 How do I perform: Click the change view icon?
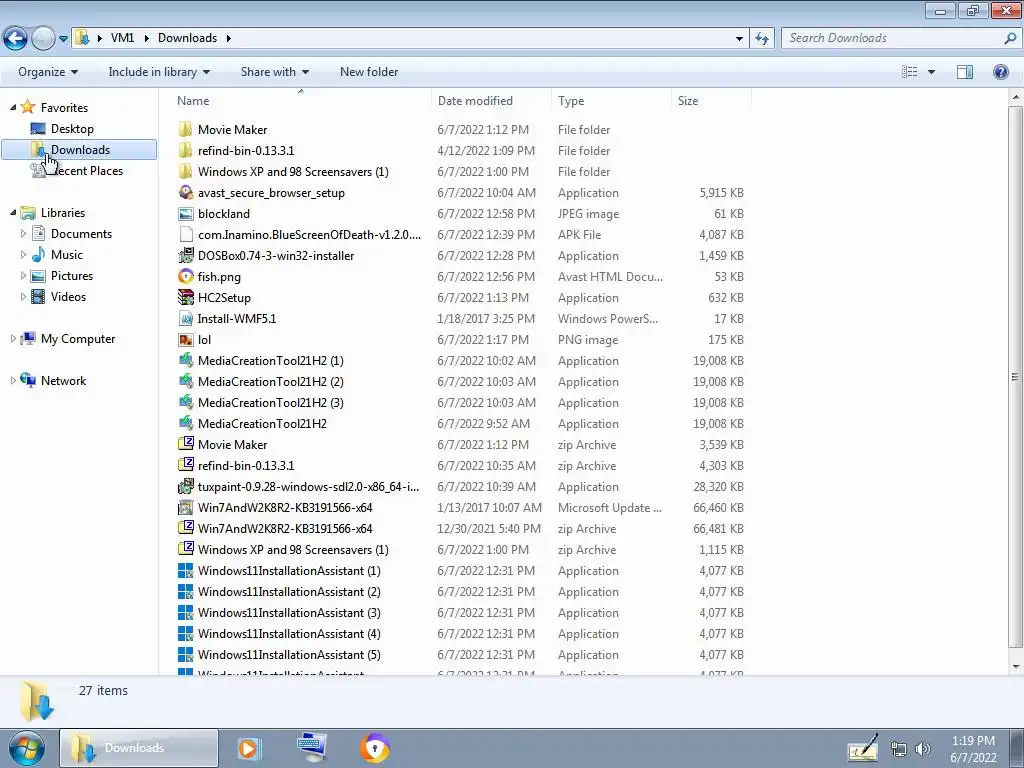coord(910,72)
